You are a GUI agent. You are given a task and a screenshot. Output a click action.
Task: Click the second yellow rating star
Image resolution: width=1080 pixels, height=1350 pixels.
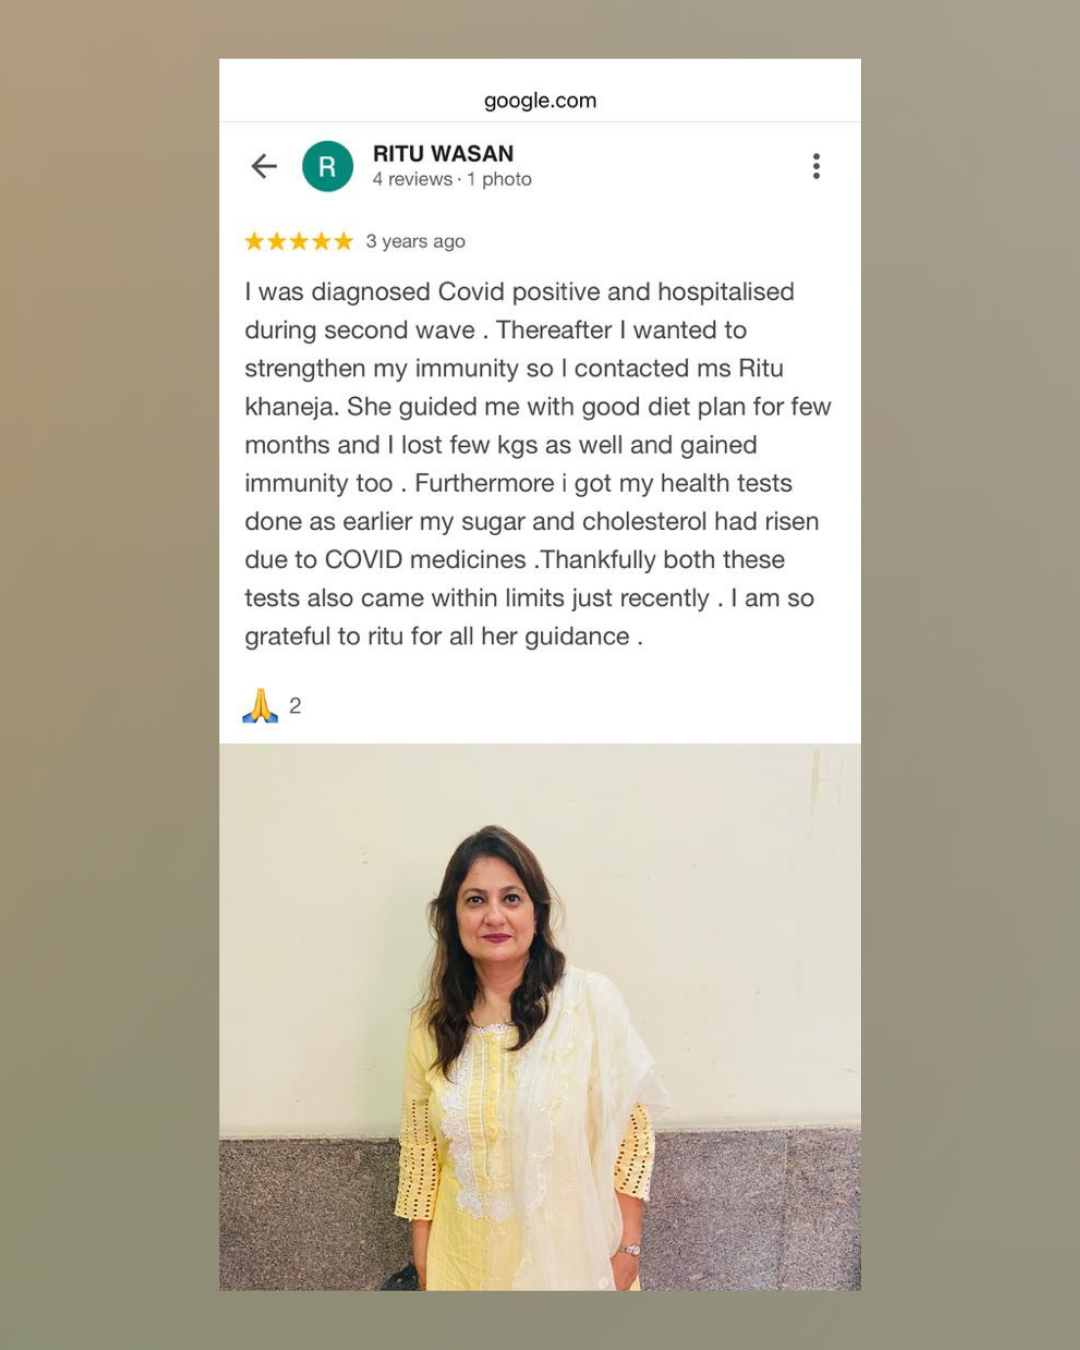pos(277,241)
